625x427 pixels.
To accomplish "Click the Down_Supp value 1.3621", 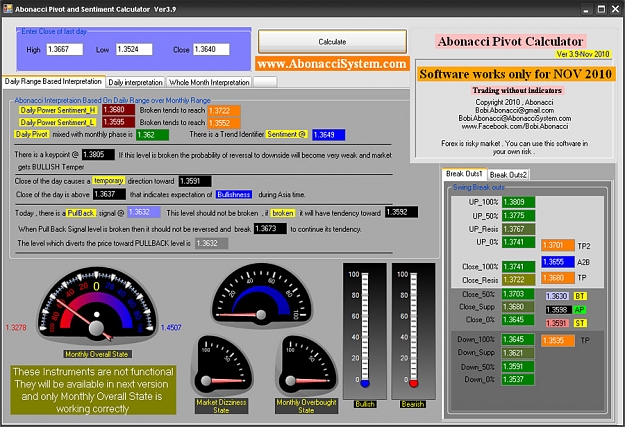I will 518,353.
